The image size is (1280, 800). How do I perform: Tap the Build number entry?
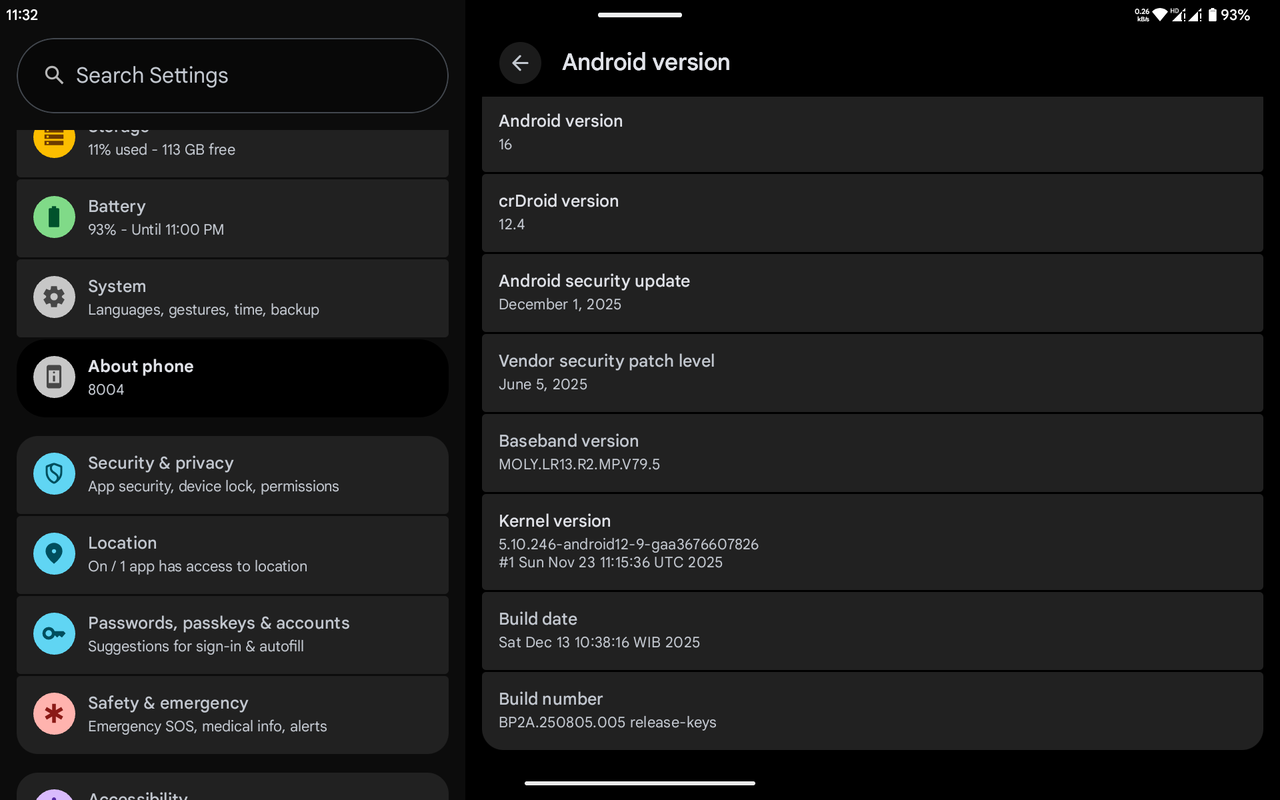point(872,710)
